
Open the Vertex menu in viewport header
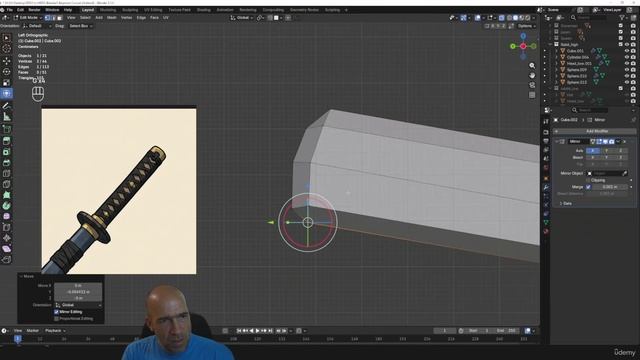click(x=126, y=18)
